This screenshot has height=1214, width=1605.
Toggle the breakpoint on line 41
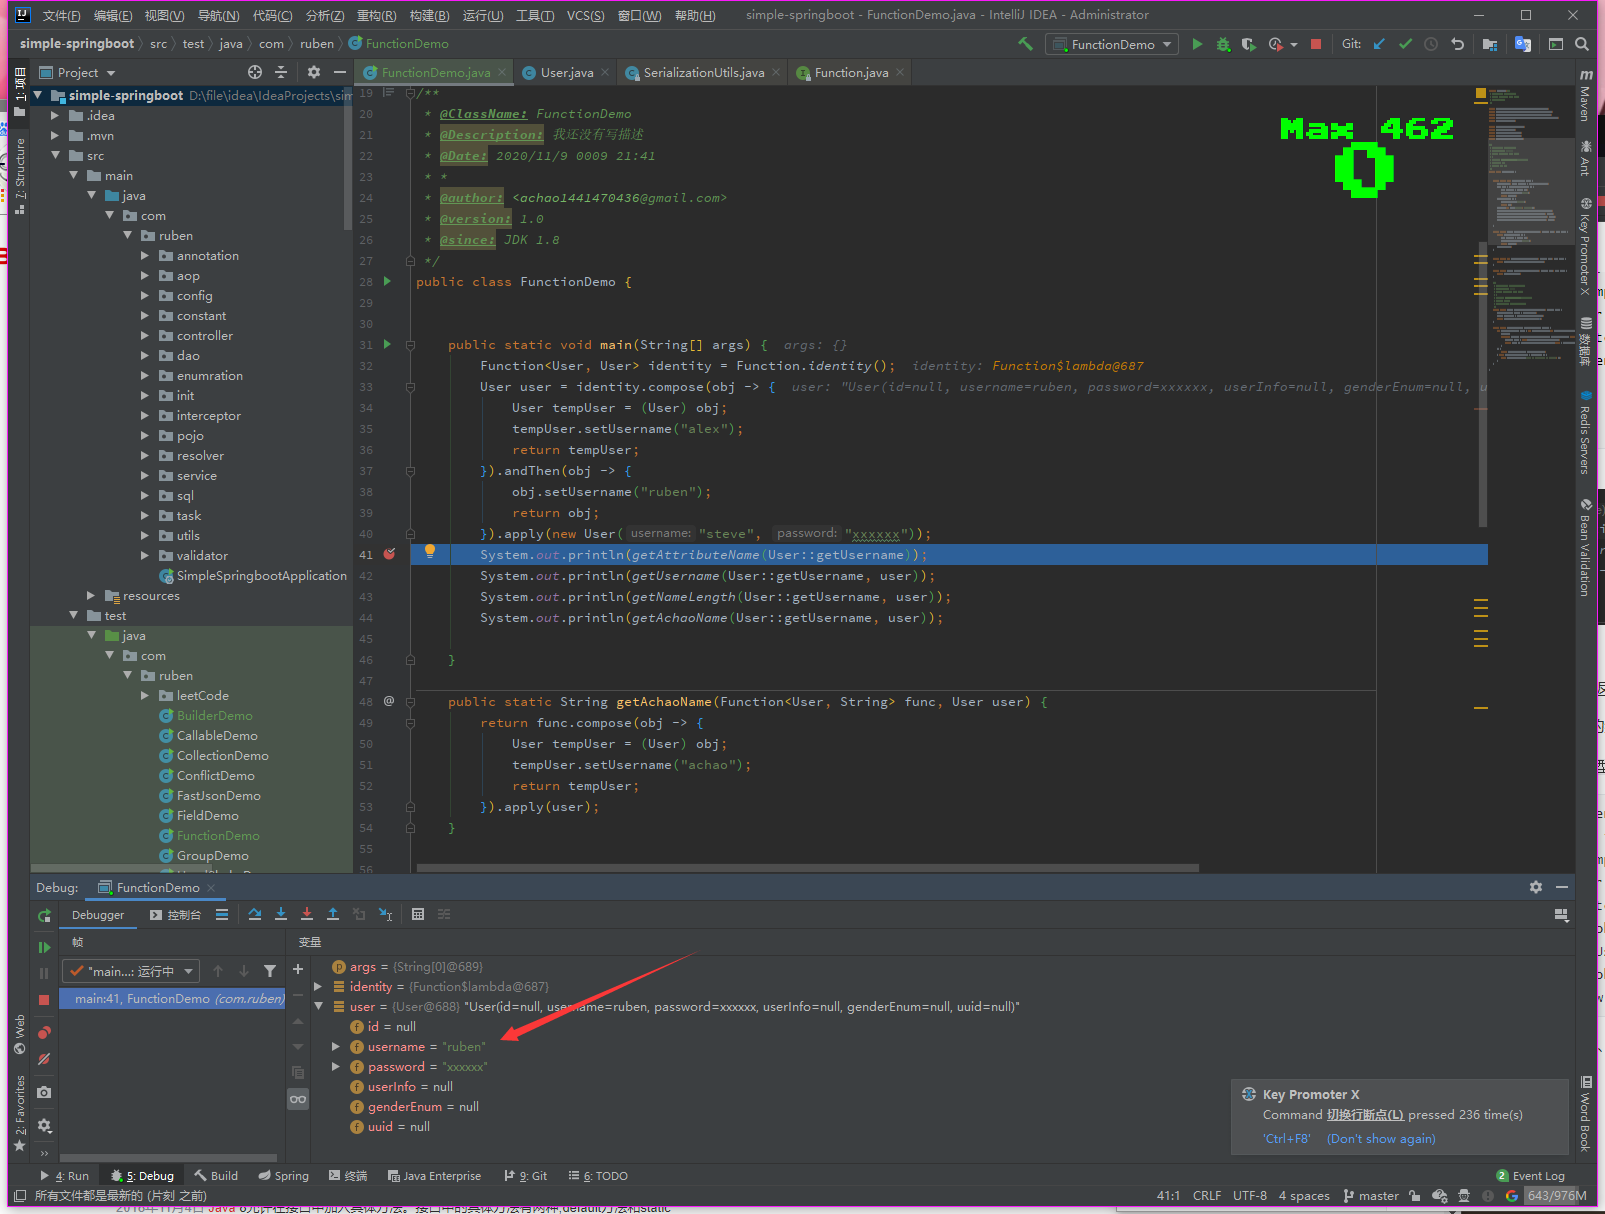click(x=389, y=554)
